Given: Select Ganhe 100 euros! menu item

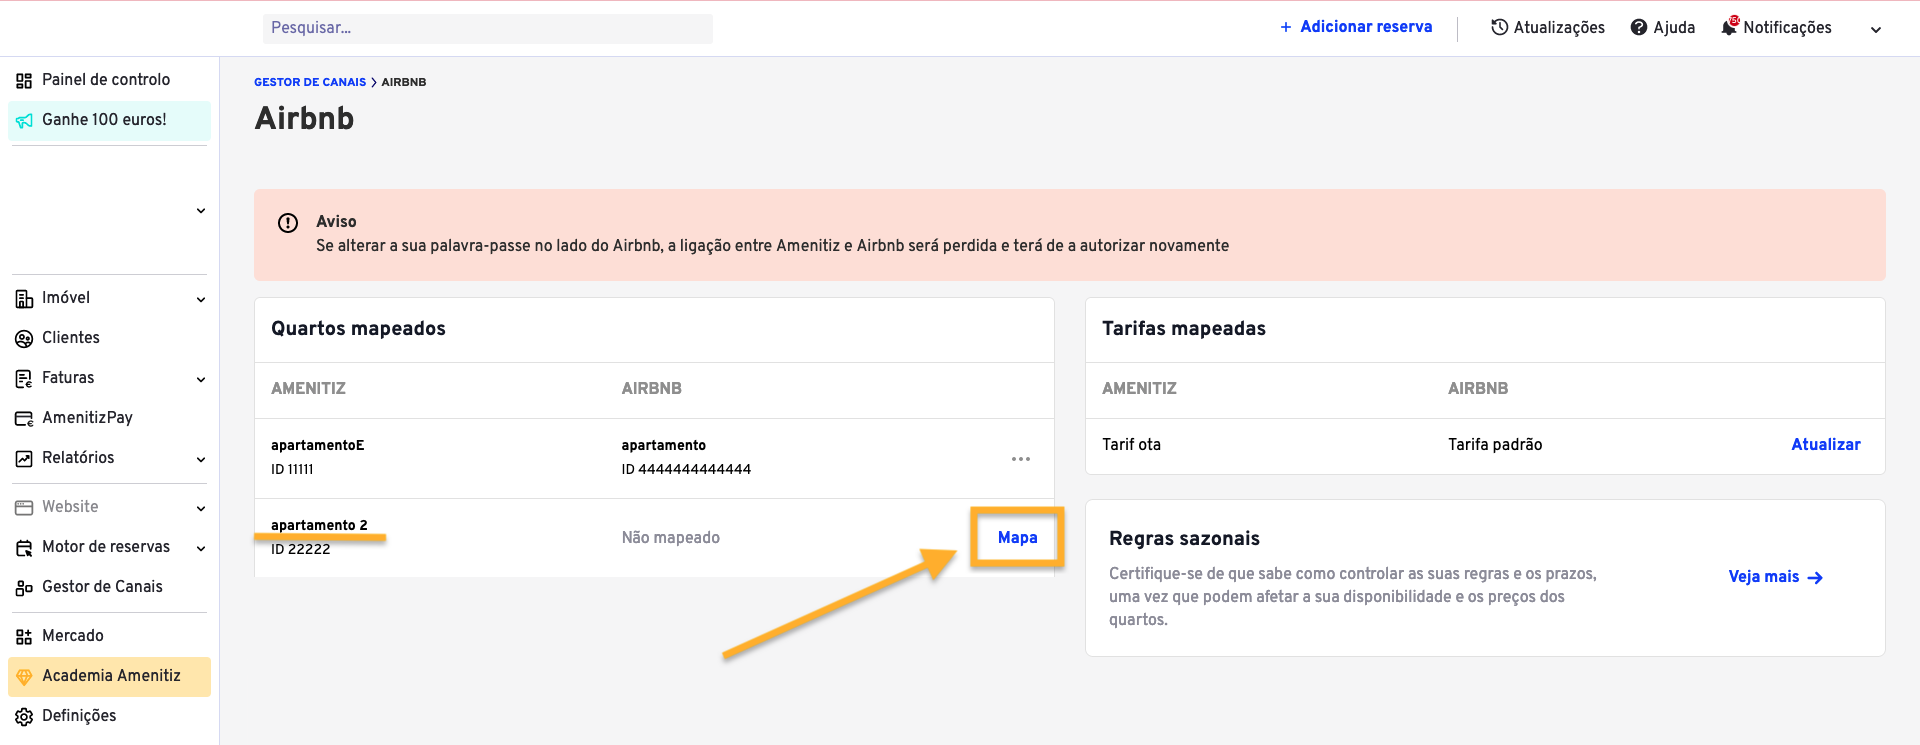Looking at the screenshot, I should pyautogui.click(x=109, y=120).
